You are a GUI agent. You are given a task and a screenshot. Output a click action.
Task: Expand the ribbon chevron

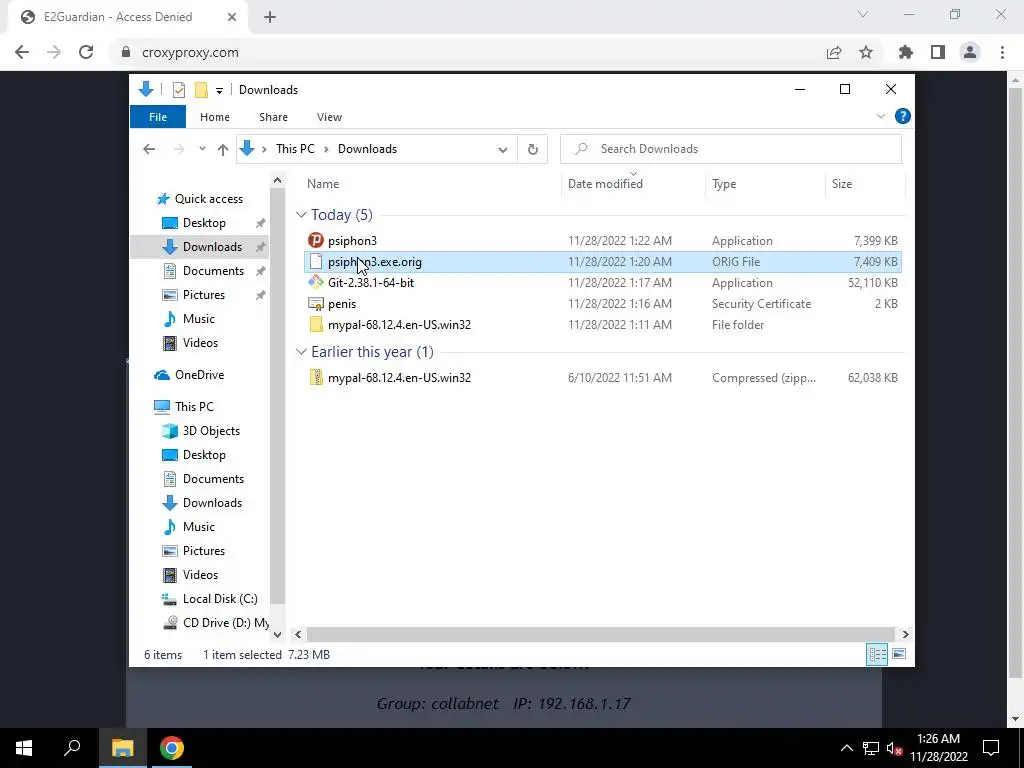(x=880, y=116)
